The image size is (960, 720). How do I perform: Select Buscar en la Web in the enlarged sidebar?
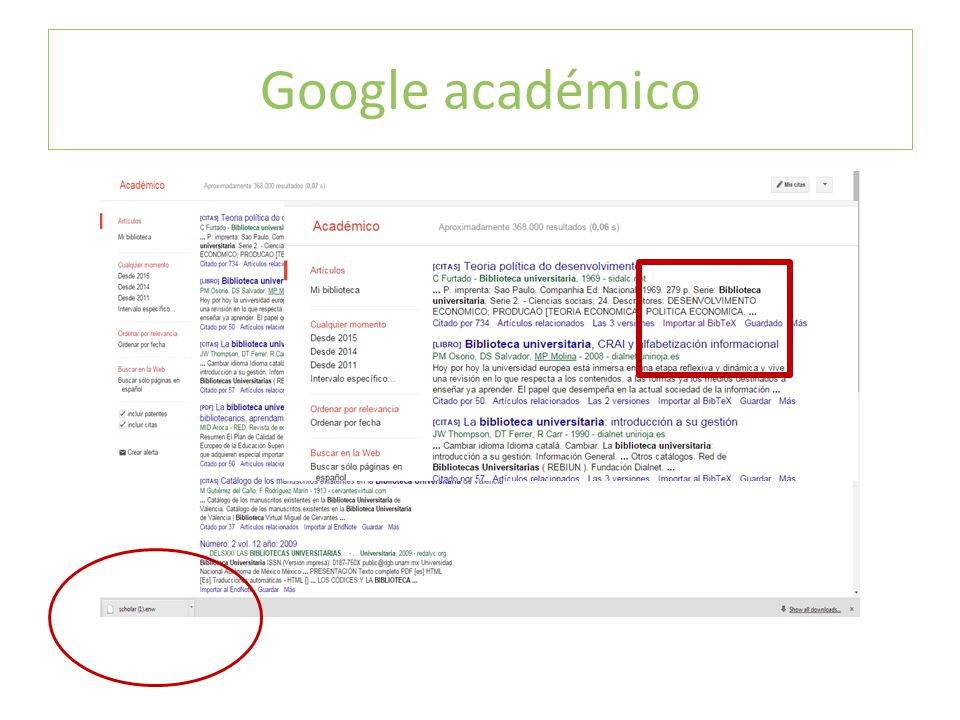pyautogui.click(x=345, y=453)
